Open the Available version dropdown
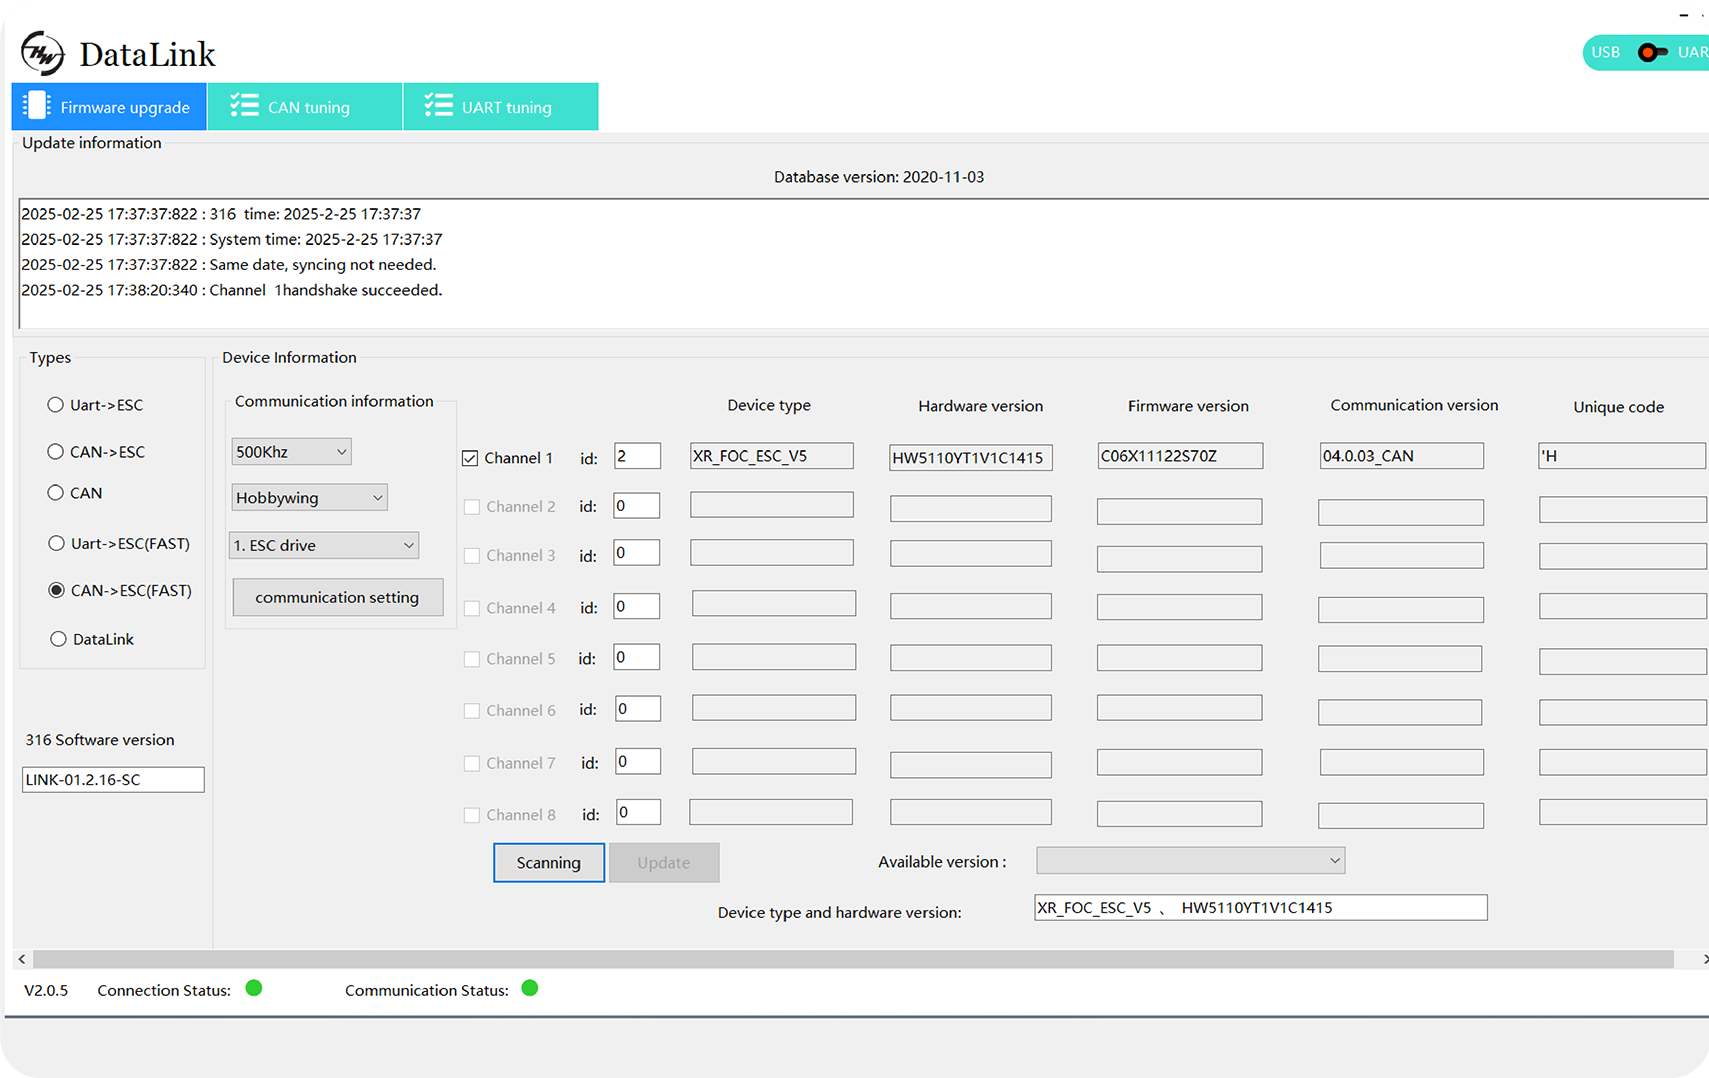Image resolution: width=1709 pixels, height=1078 pixels. pyautogui.click(x=1190, y=861)
